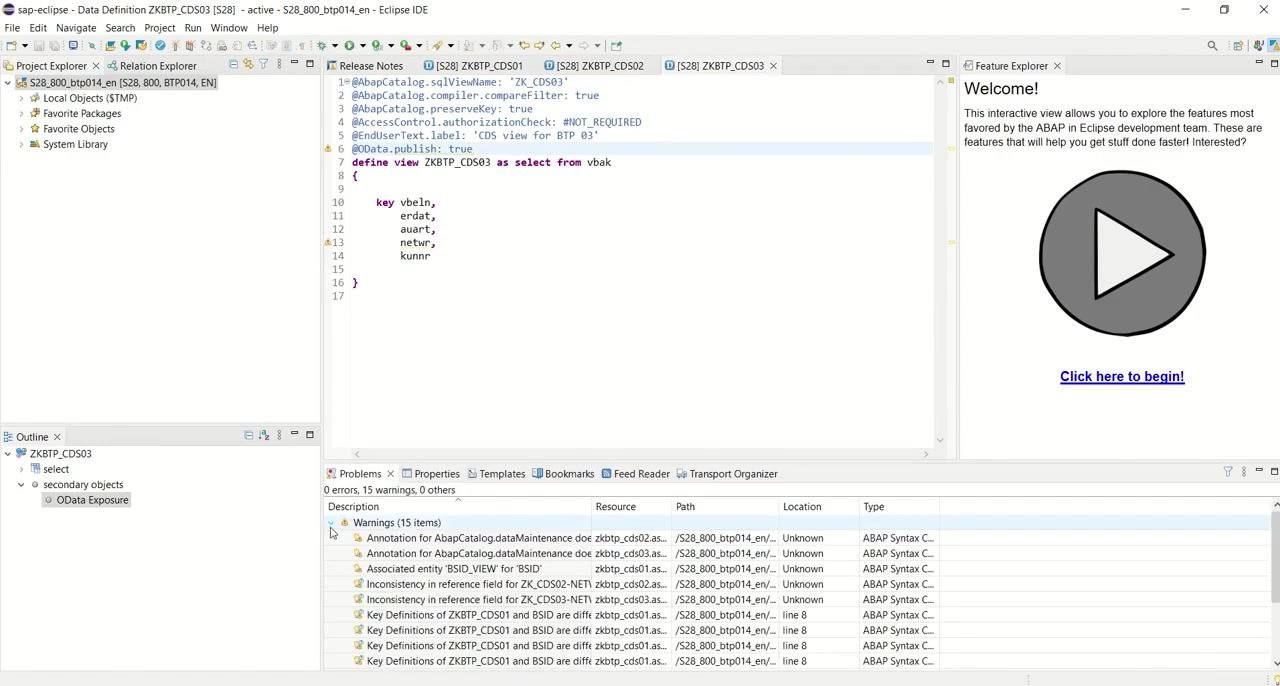
Task: Click the warning marker on line 13
Action: pyautogui.click(x=328, y=242)
